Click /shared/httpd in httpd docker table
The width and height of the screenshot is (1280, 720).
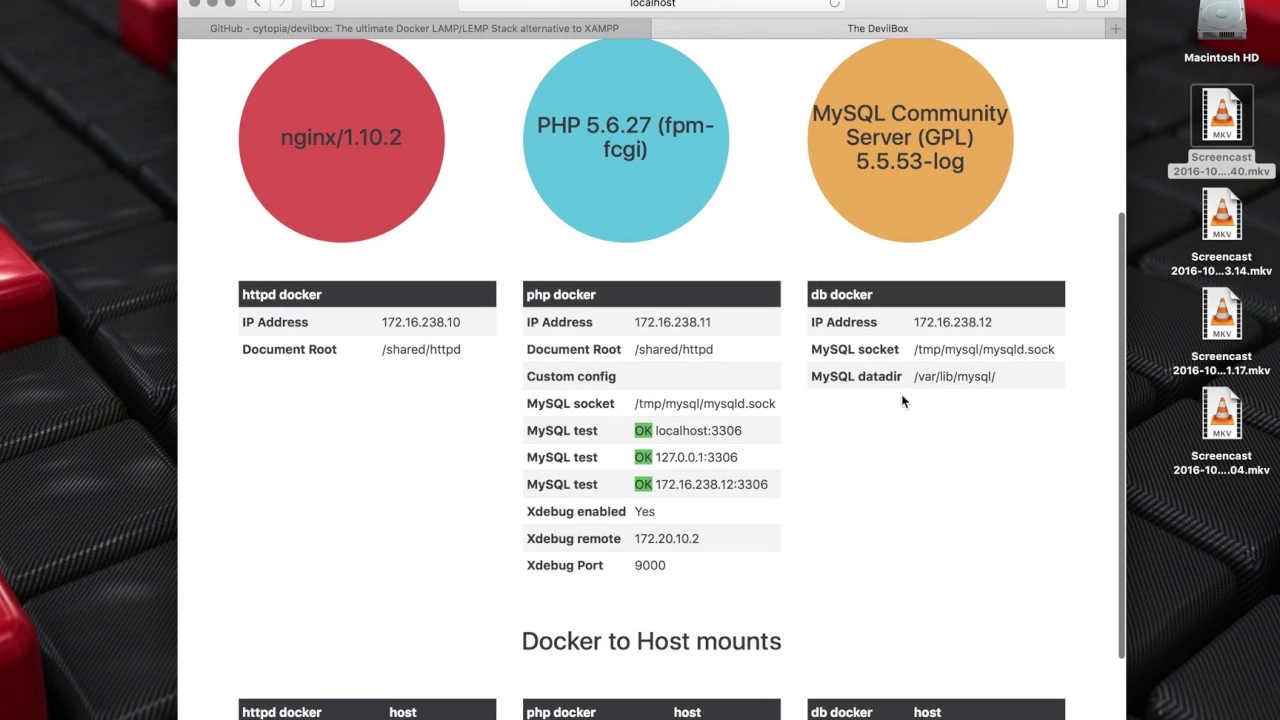pyautogui.click(x=421, y=349)
